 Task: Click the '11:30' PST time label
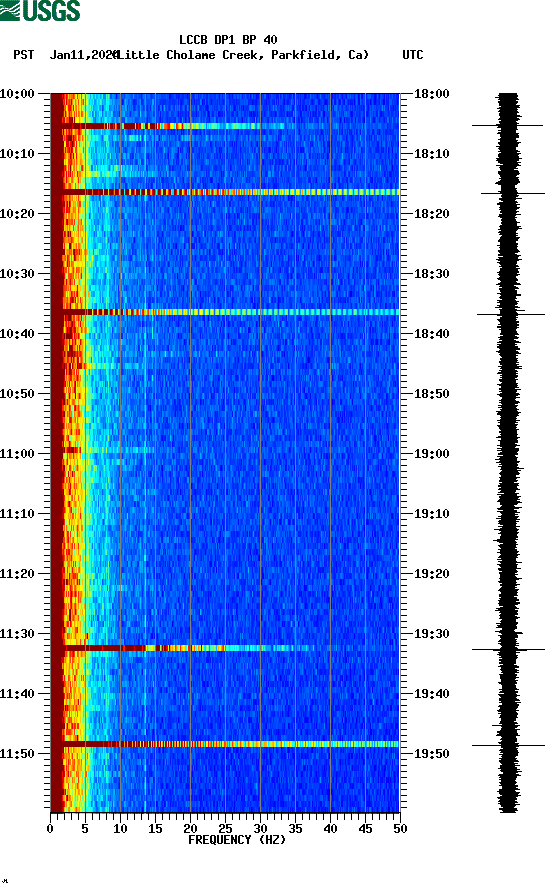click(x=17, y=634)
